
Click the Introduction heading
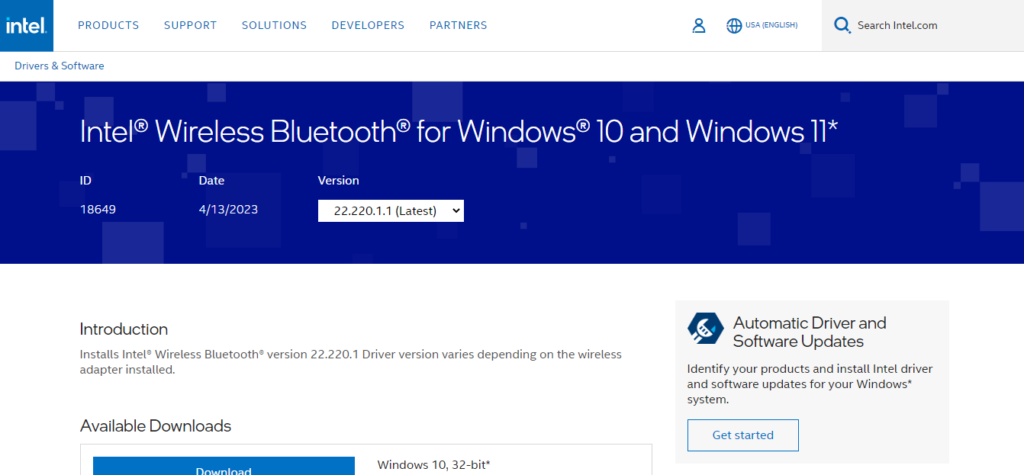click(x=123, y=329)
